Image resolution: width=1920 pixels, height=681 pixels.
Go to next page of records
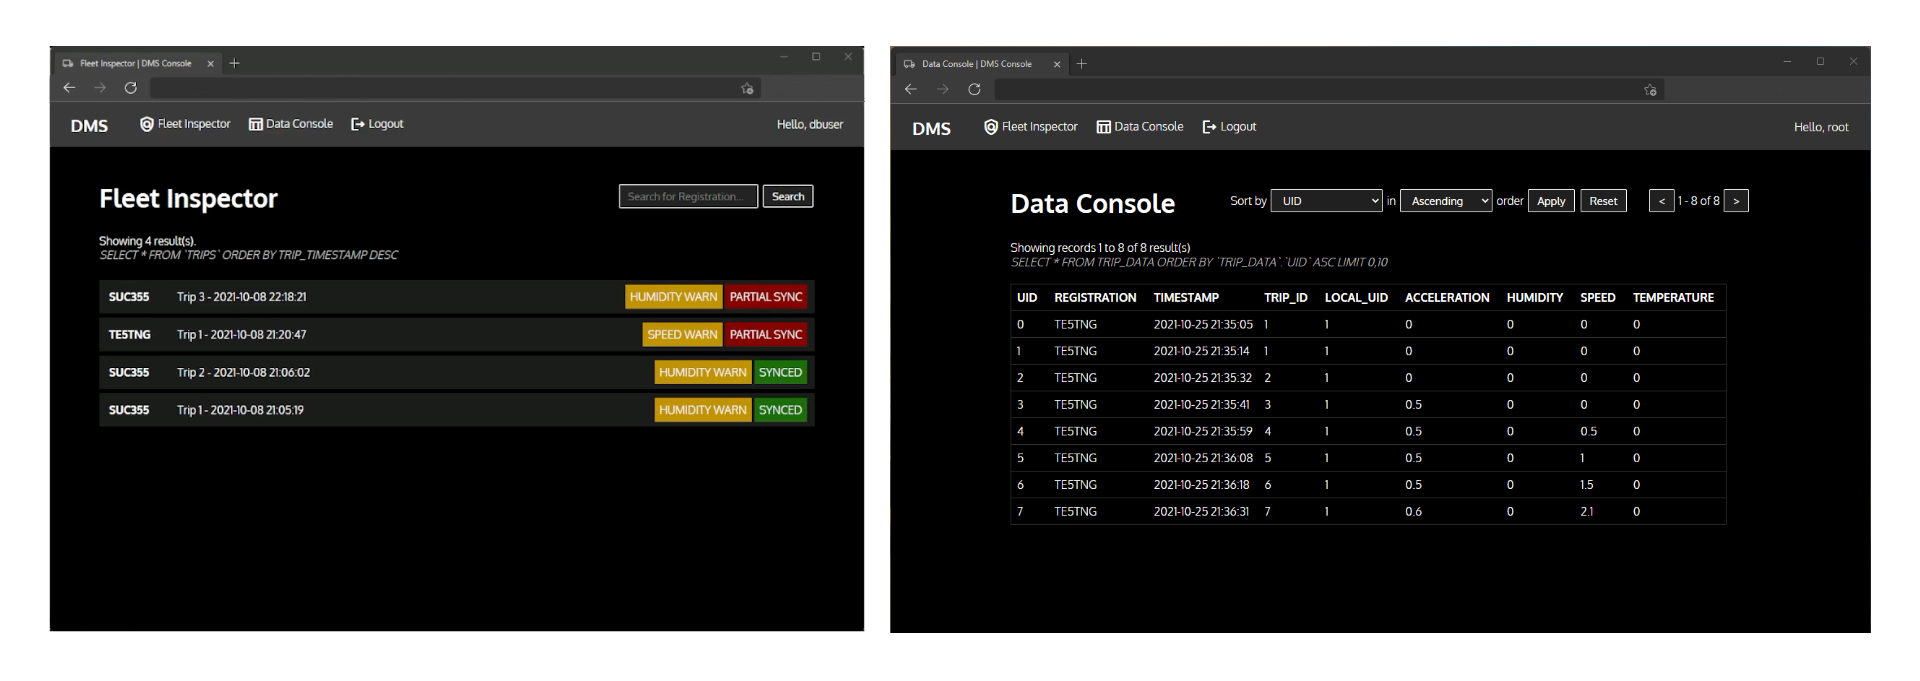[x=1736, y=201]
